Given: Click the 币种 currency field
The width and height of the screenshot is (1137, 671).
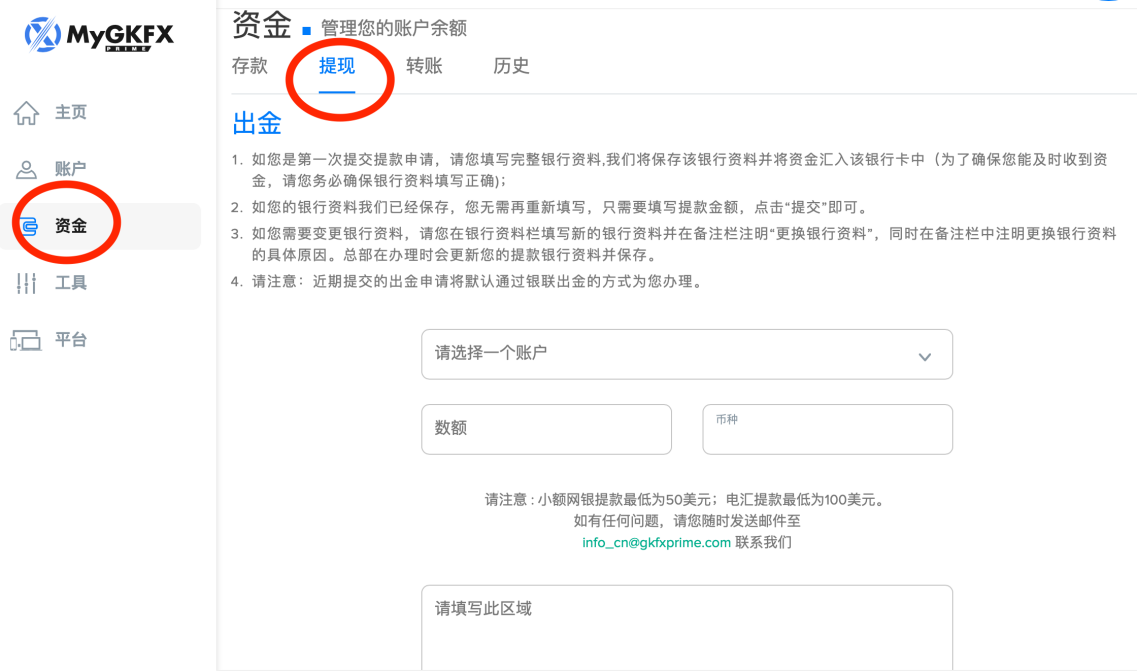Looking at the screenshot, I should point(827,429).
